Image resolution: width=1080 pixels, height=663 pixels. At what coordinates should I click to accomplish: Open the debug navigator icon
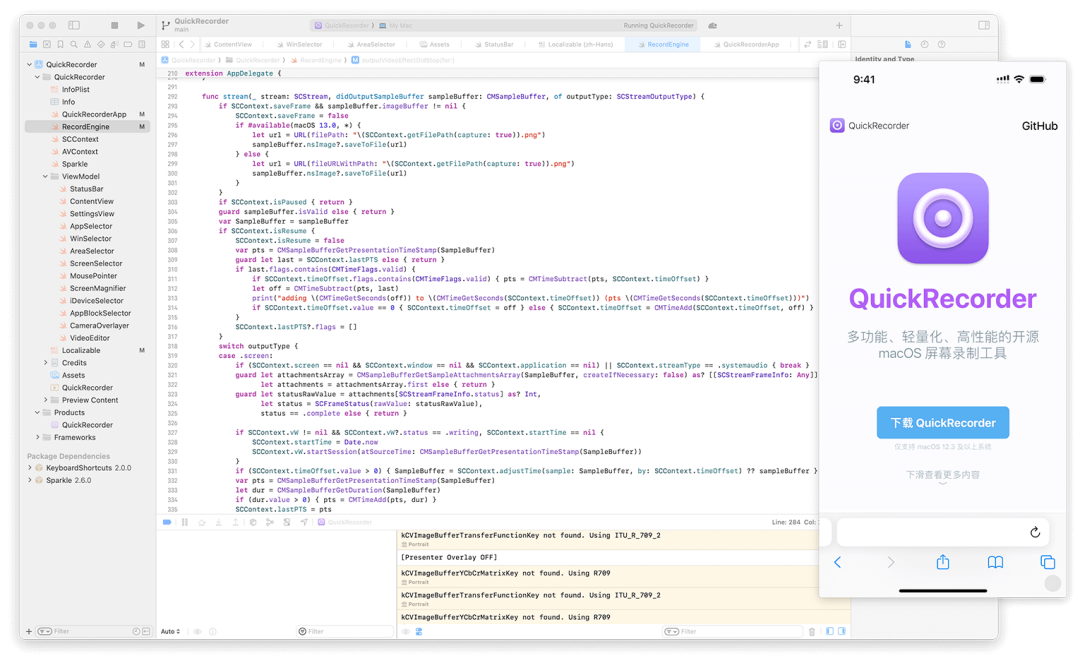114,44
